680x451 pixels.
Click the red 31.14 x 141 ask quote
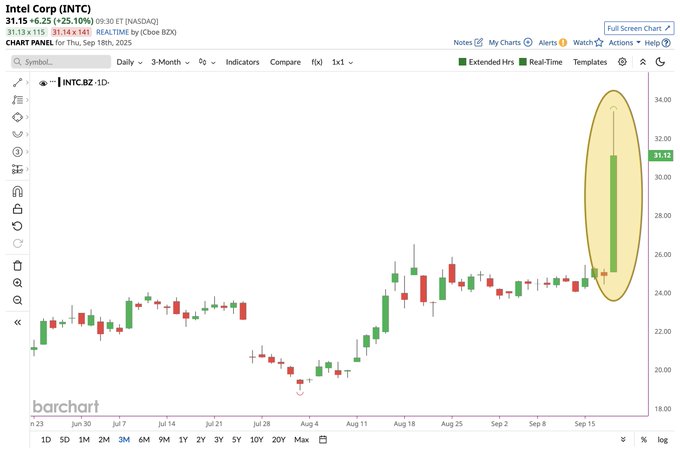[x=71, y=32]
